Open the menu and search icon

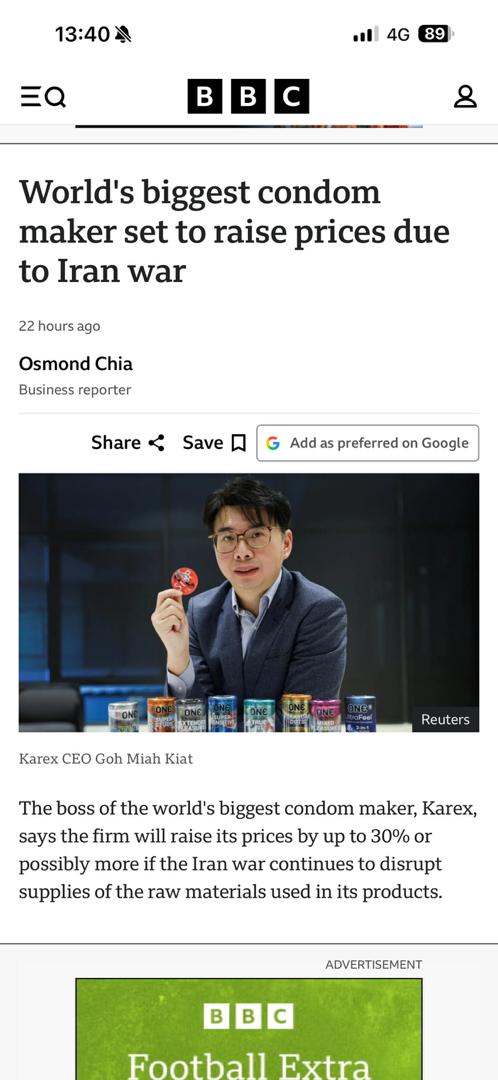click(43, 97)
